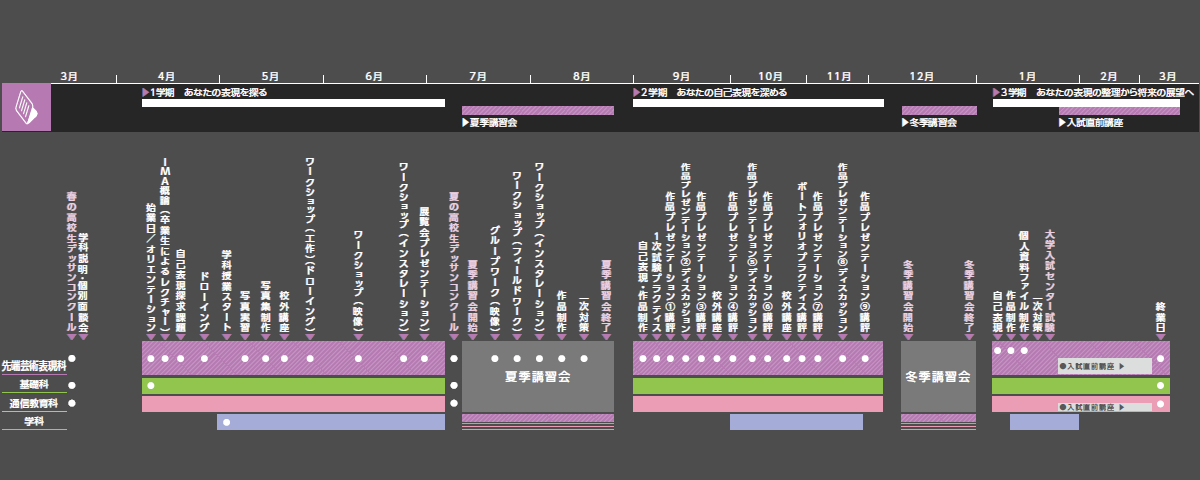
Task: Click the ▶夏季講習会 label under July bar
Action: tap(489, 123)
